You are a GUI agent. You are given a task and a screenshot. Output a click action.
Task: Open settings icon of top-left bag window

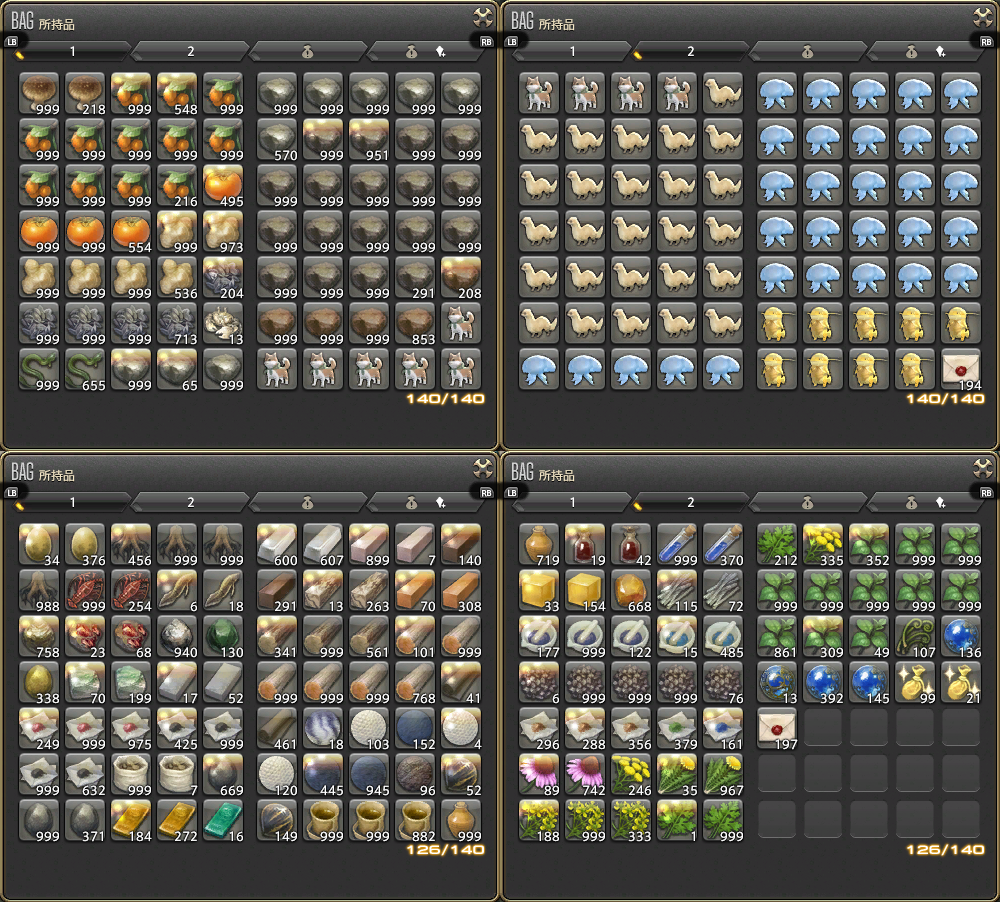coord(483,17)
